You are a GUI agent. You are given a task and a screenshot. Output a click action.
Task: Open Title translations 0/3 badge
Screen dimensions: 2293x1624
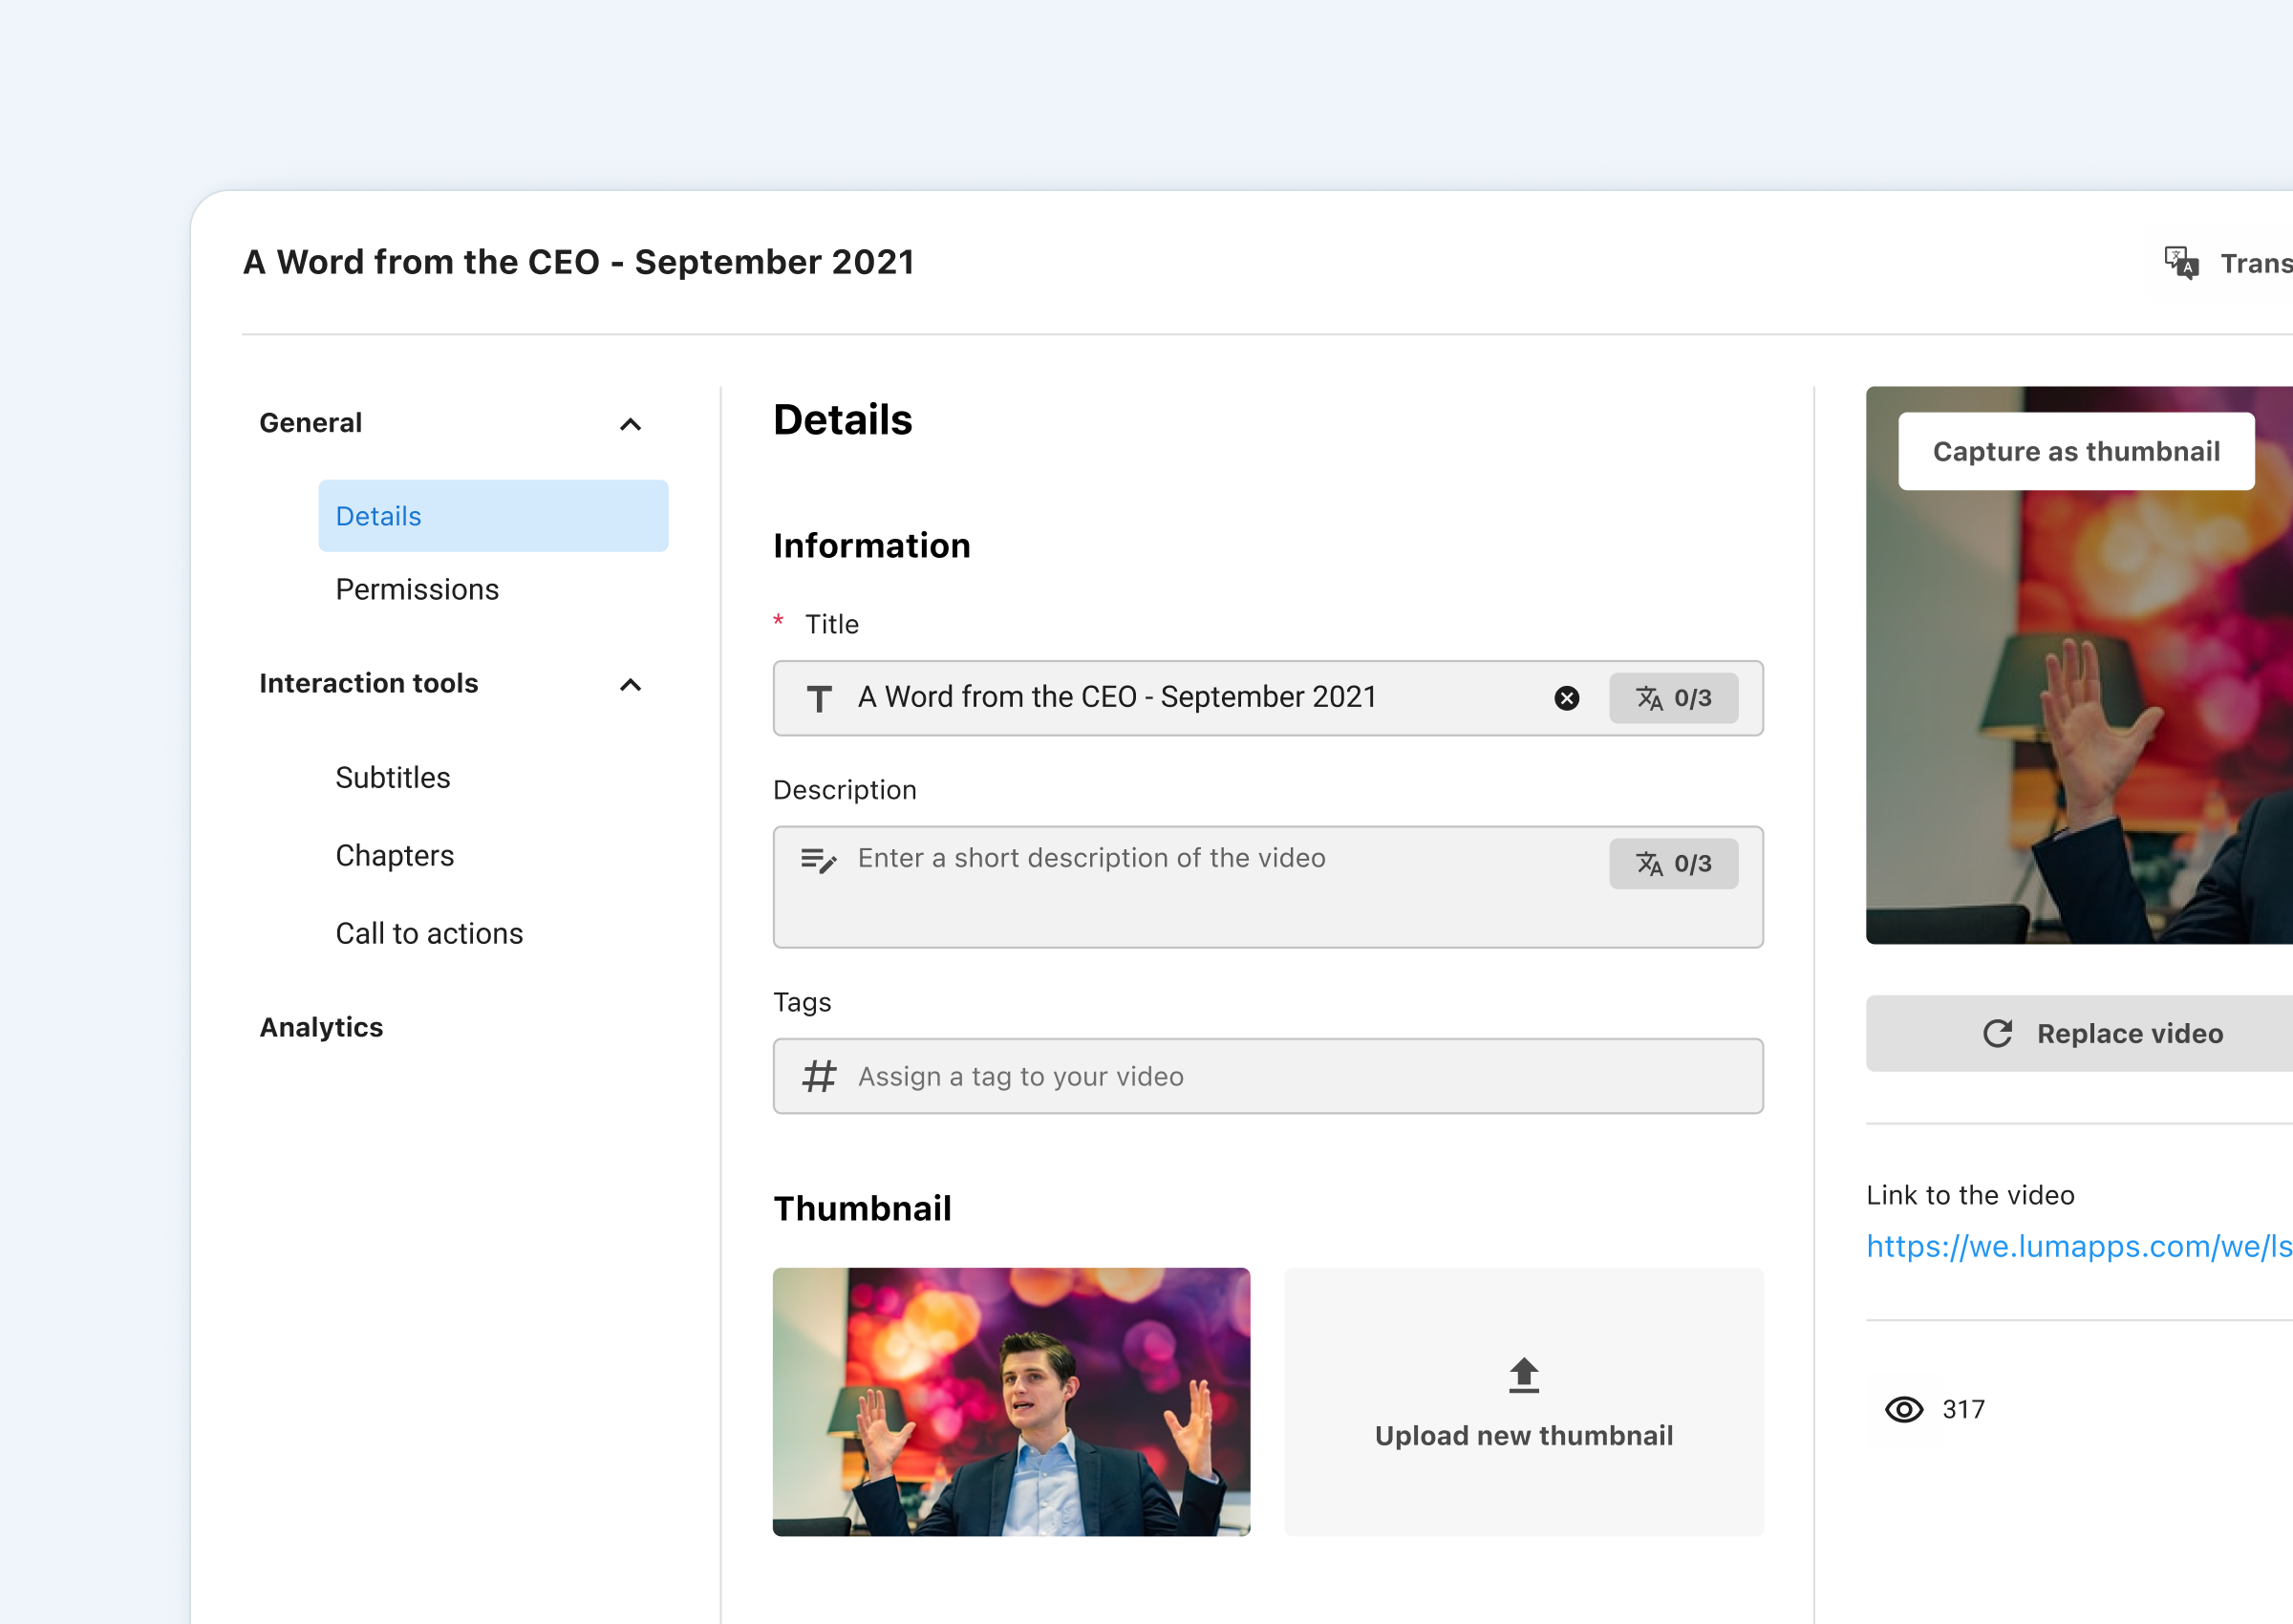tap(1673, 698)
